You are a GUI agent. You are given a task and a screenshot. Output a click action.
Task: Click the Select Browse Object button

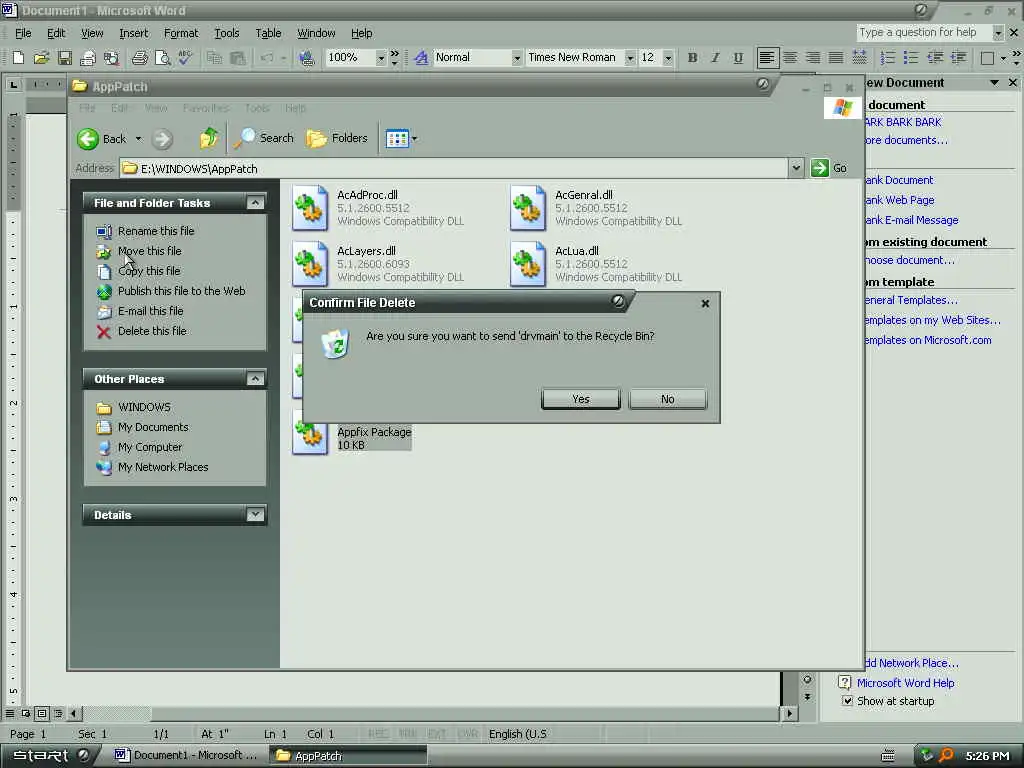[807, 680]
